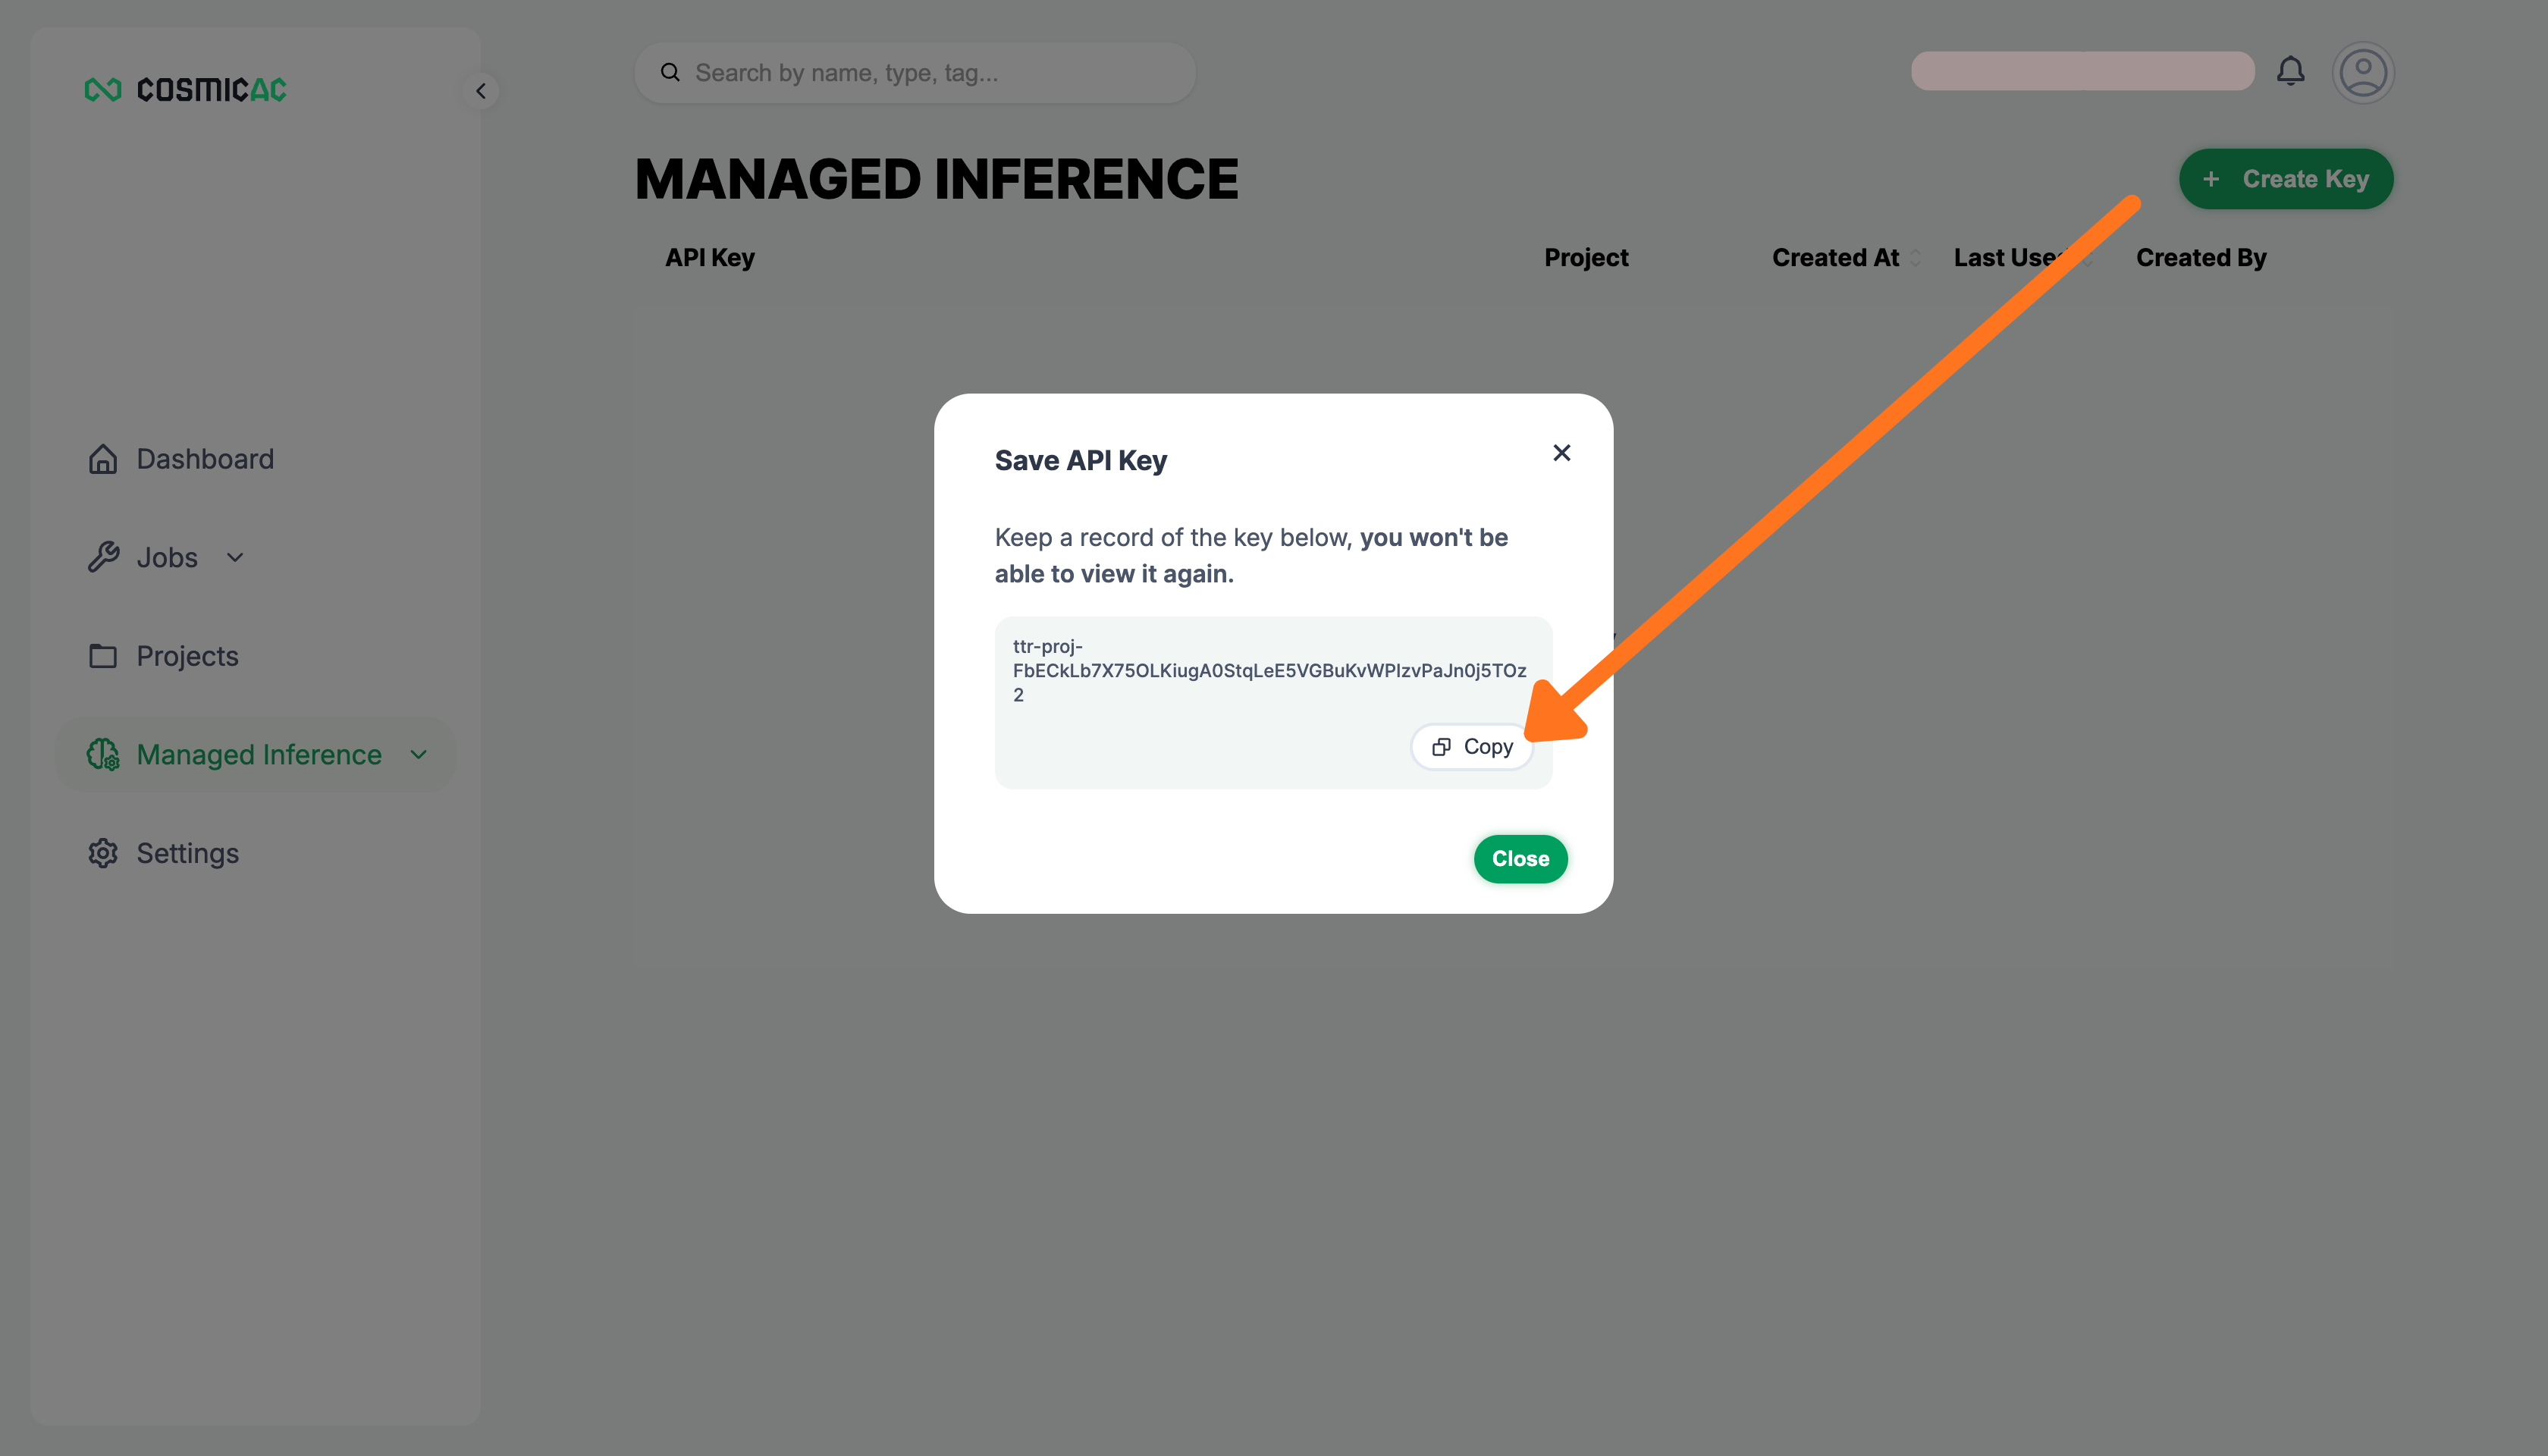Sort by the Created At column

[x=1835, y=258]
